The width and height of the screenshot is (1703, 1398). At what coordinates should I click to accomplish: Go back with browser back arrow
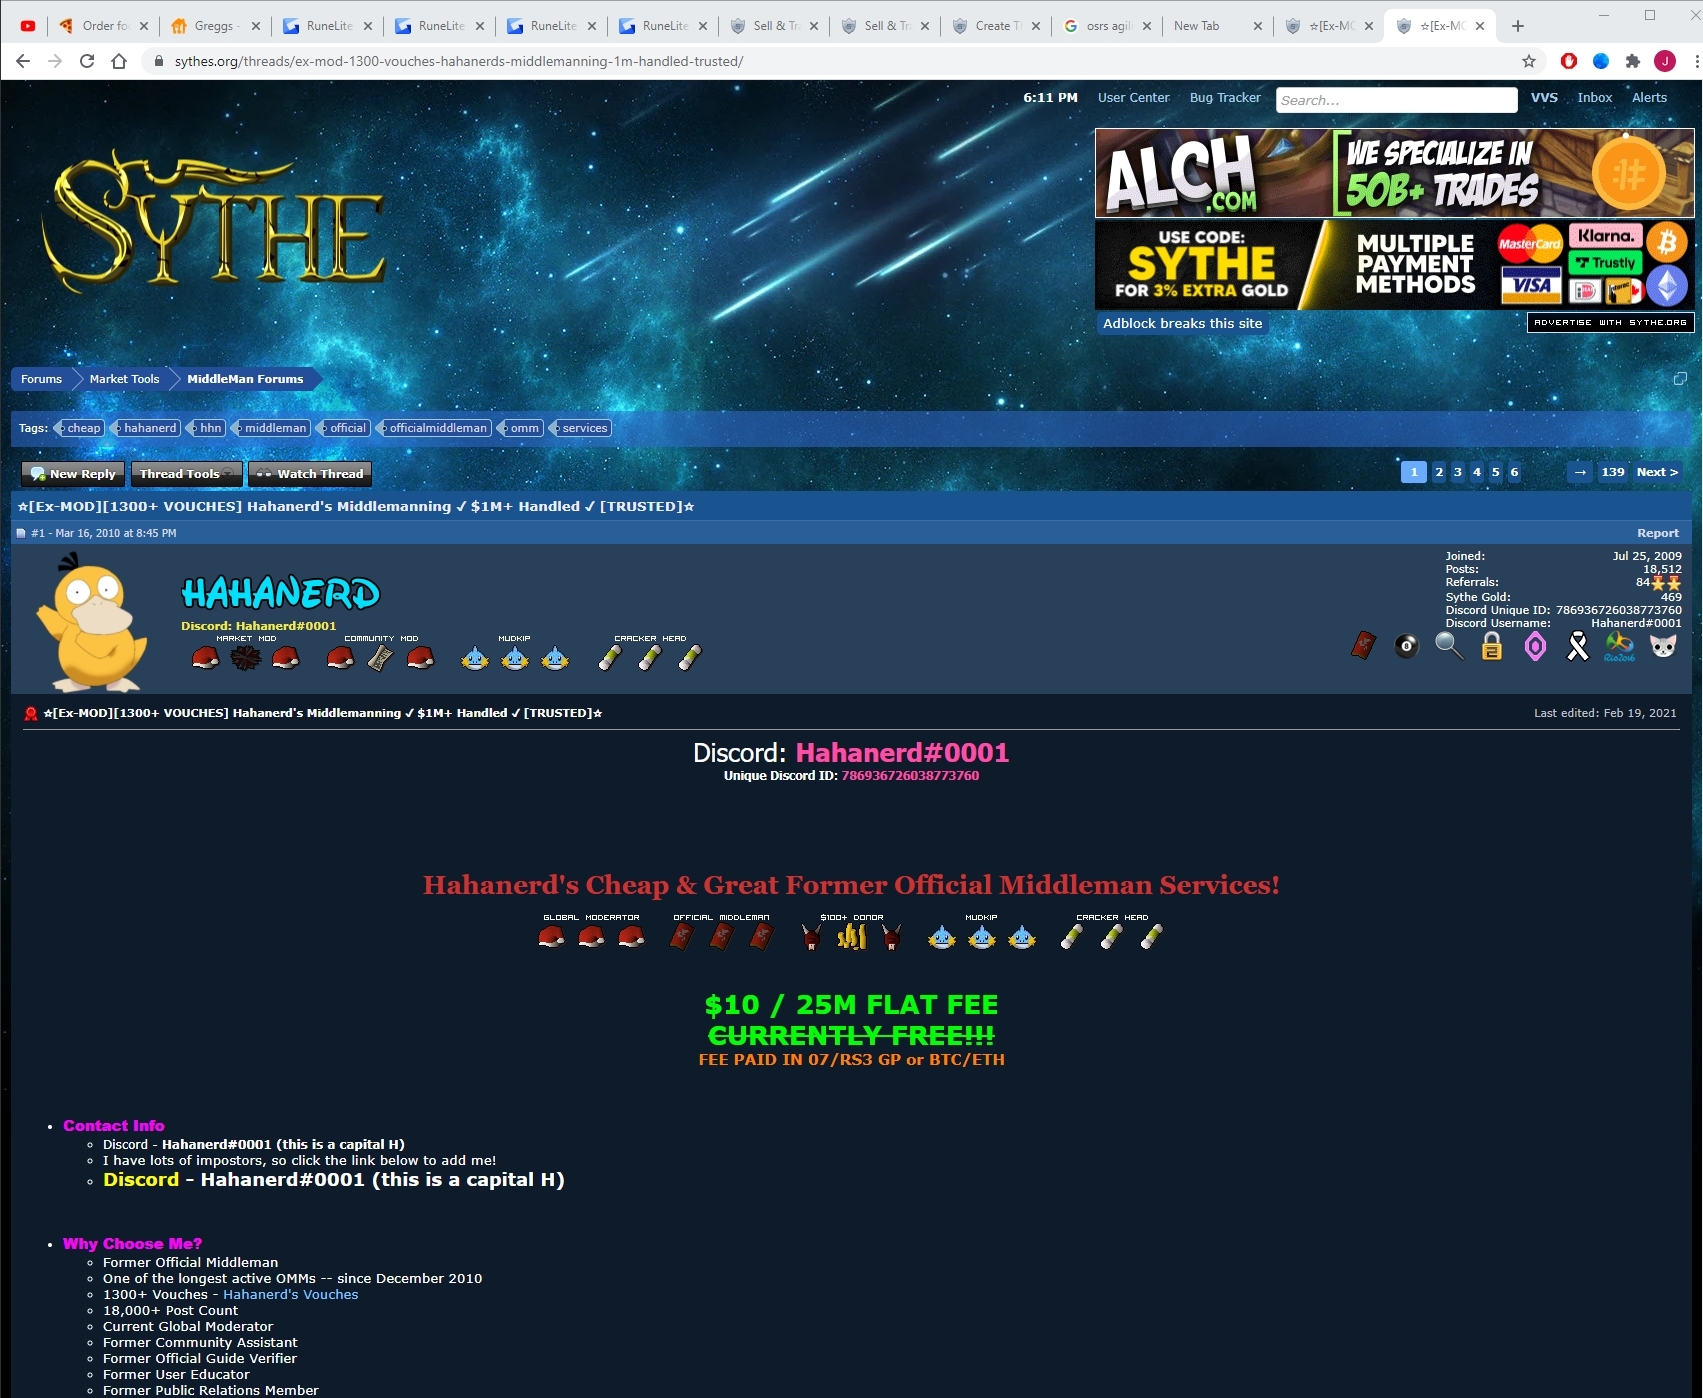[x=23, y=61]
